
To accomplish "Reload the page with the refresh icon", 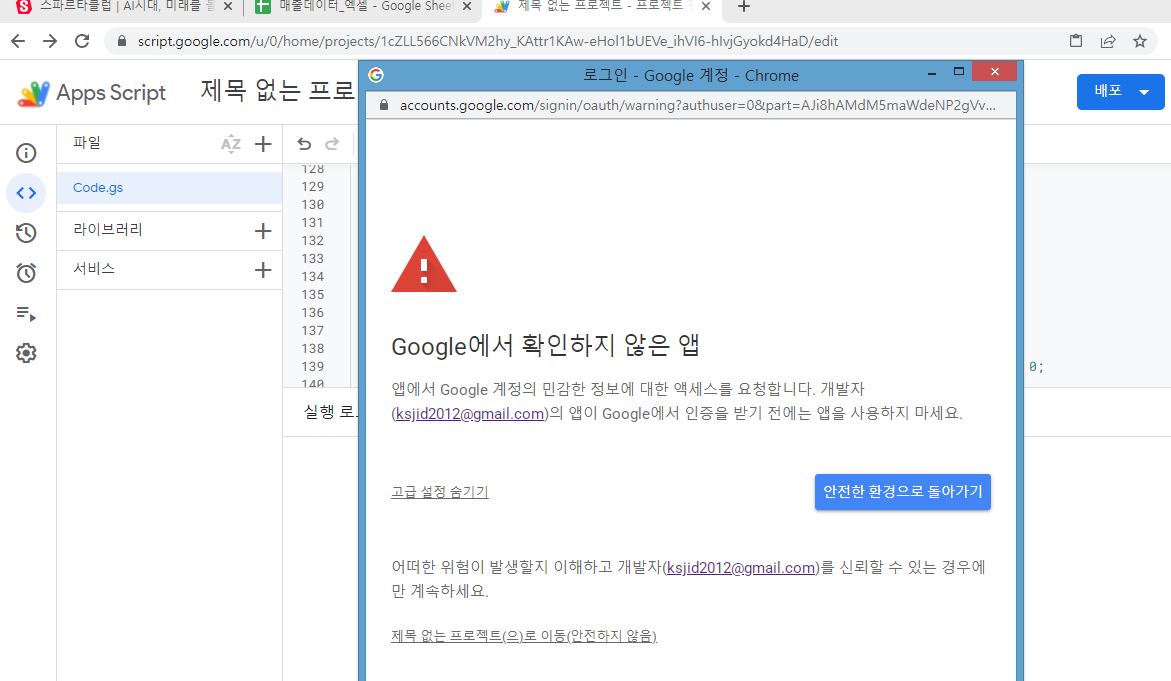I will pyautogui.click(x=82, y=41).
